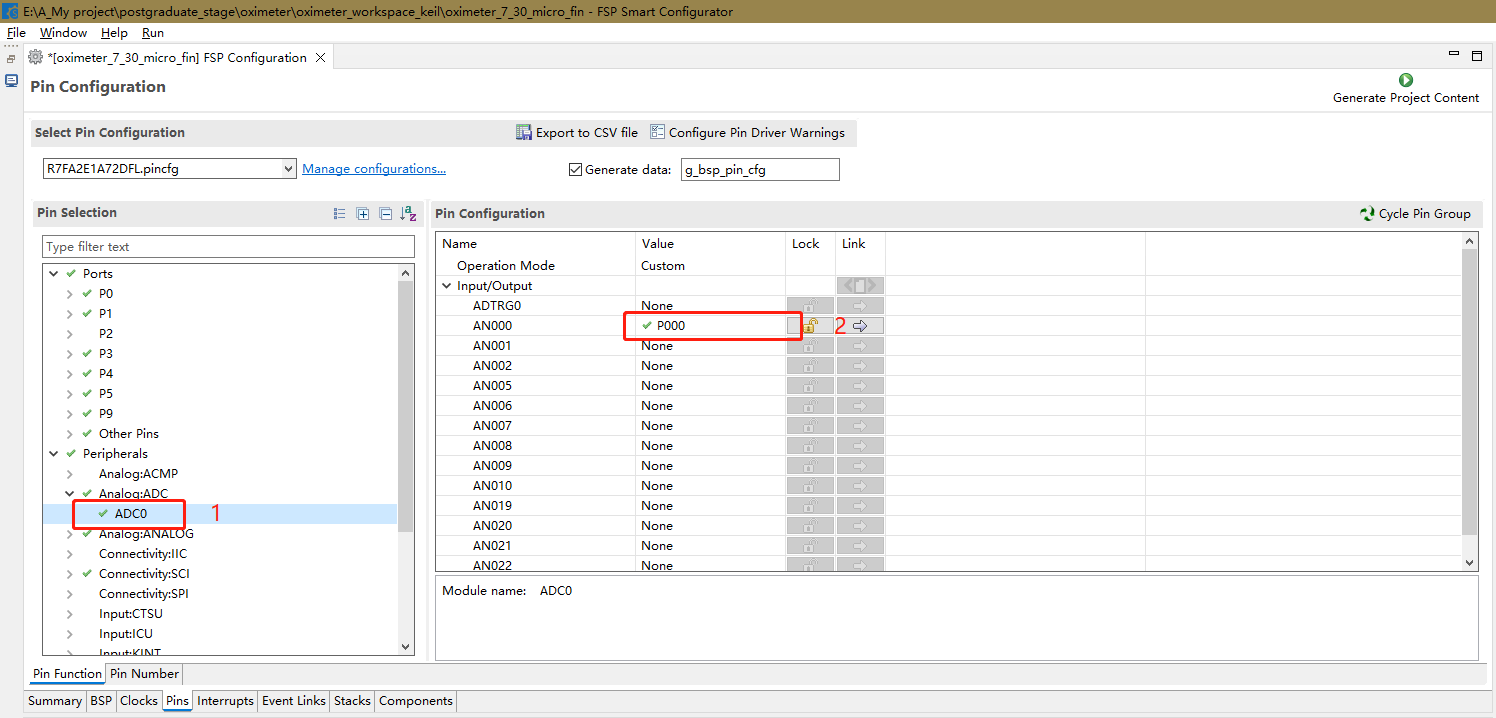Click the lock icon for AN020 row
1496x718 pixels.
810,525
